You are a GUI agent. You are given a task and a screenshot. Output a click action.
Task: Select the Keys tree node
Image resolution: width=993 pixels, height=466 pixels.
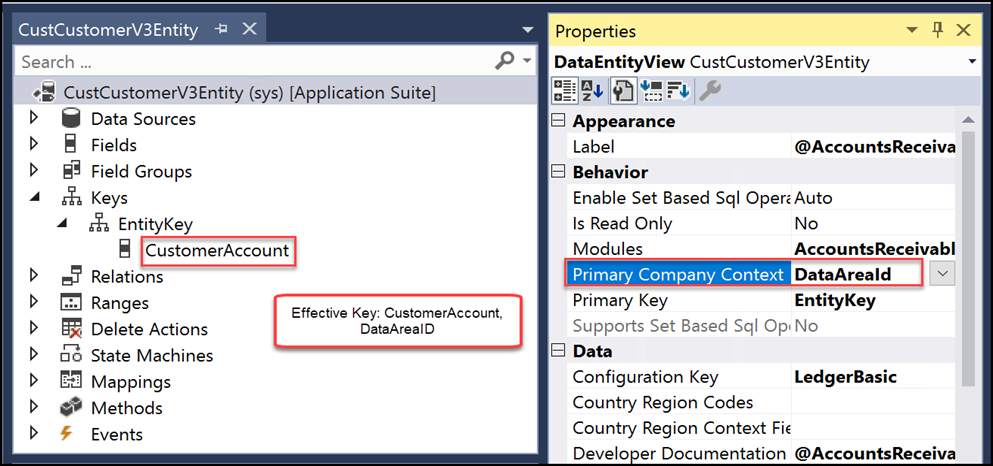pos(110,198)
